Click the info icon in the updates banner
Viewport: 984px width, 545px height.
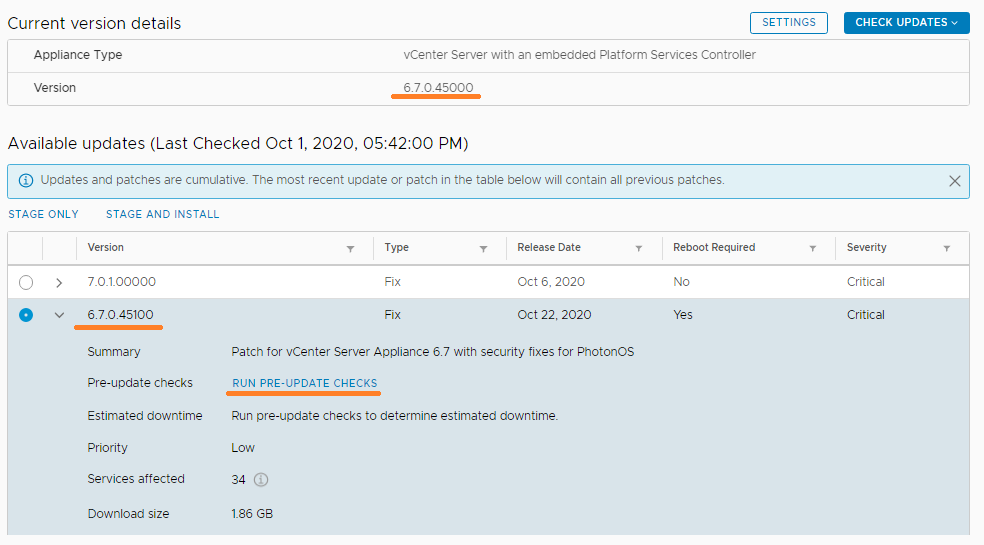tap(26, 181)
